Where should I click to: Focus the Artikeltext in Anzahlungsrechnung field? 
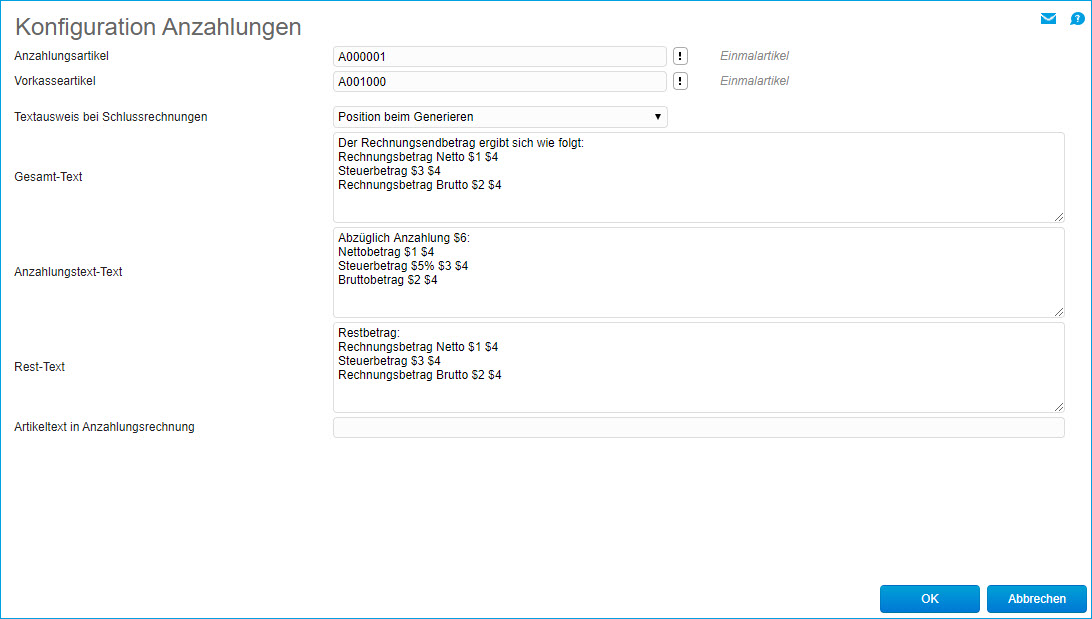[x=699, y=428]
